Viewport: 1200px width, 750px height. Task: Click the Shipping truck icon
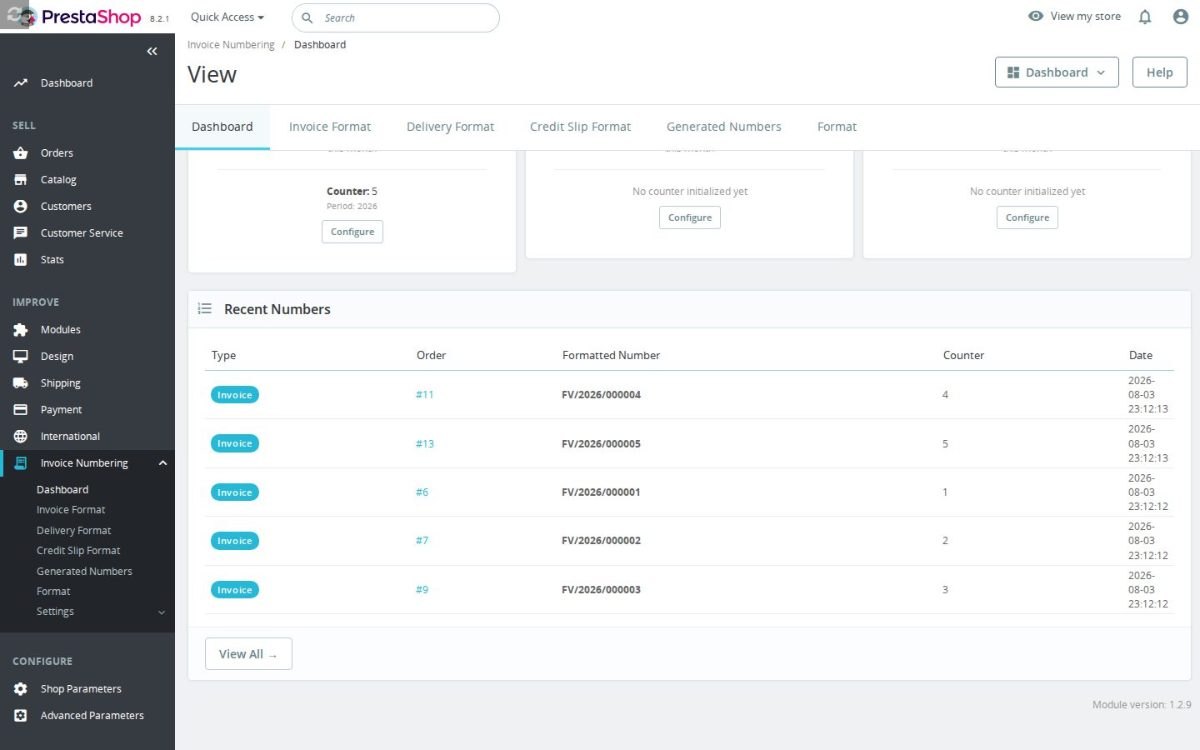click(20, 383)
